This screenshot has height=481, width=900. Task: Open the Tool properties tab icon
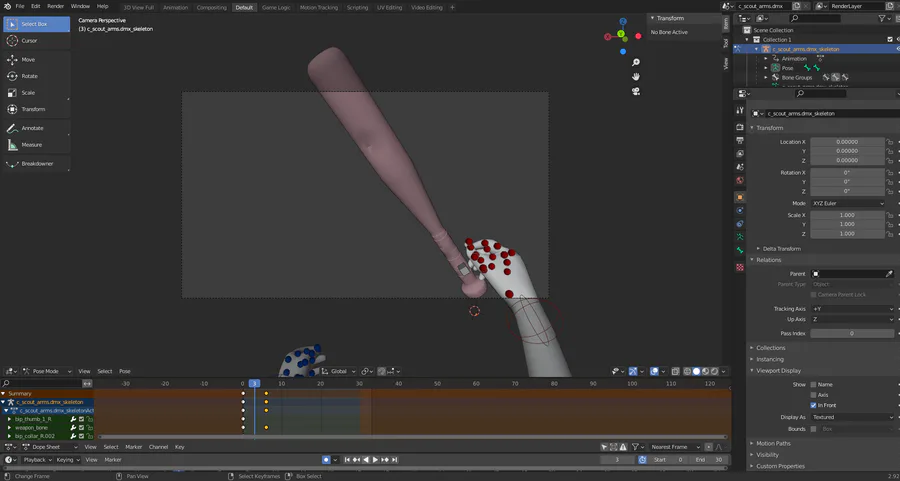[740, 110]
